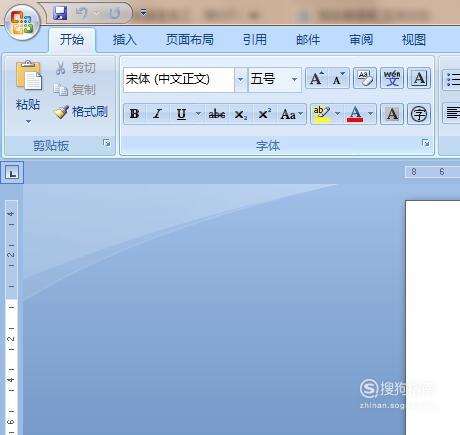Expand font color dropdown arrow

coord(371,114)
